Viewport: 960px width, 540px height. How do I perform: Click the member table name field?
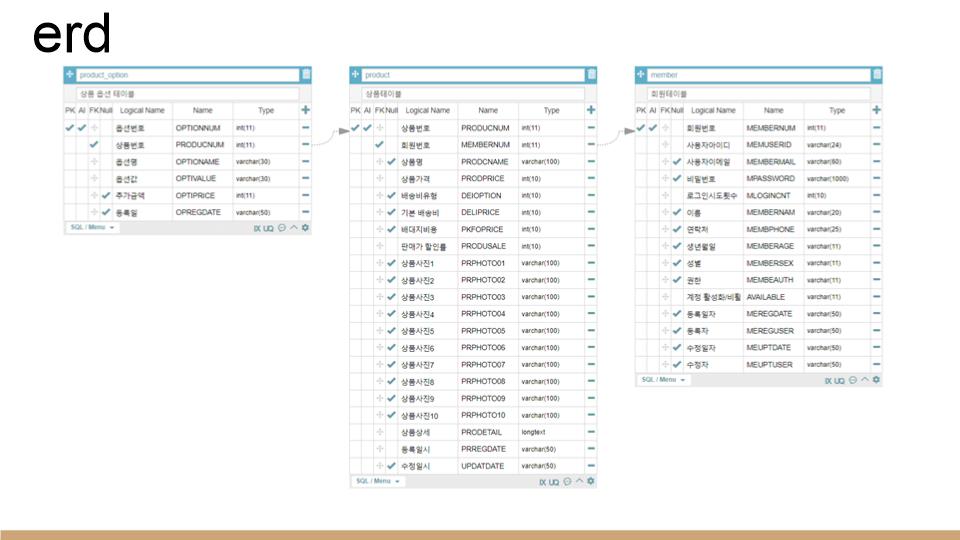point(758,75)
